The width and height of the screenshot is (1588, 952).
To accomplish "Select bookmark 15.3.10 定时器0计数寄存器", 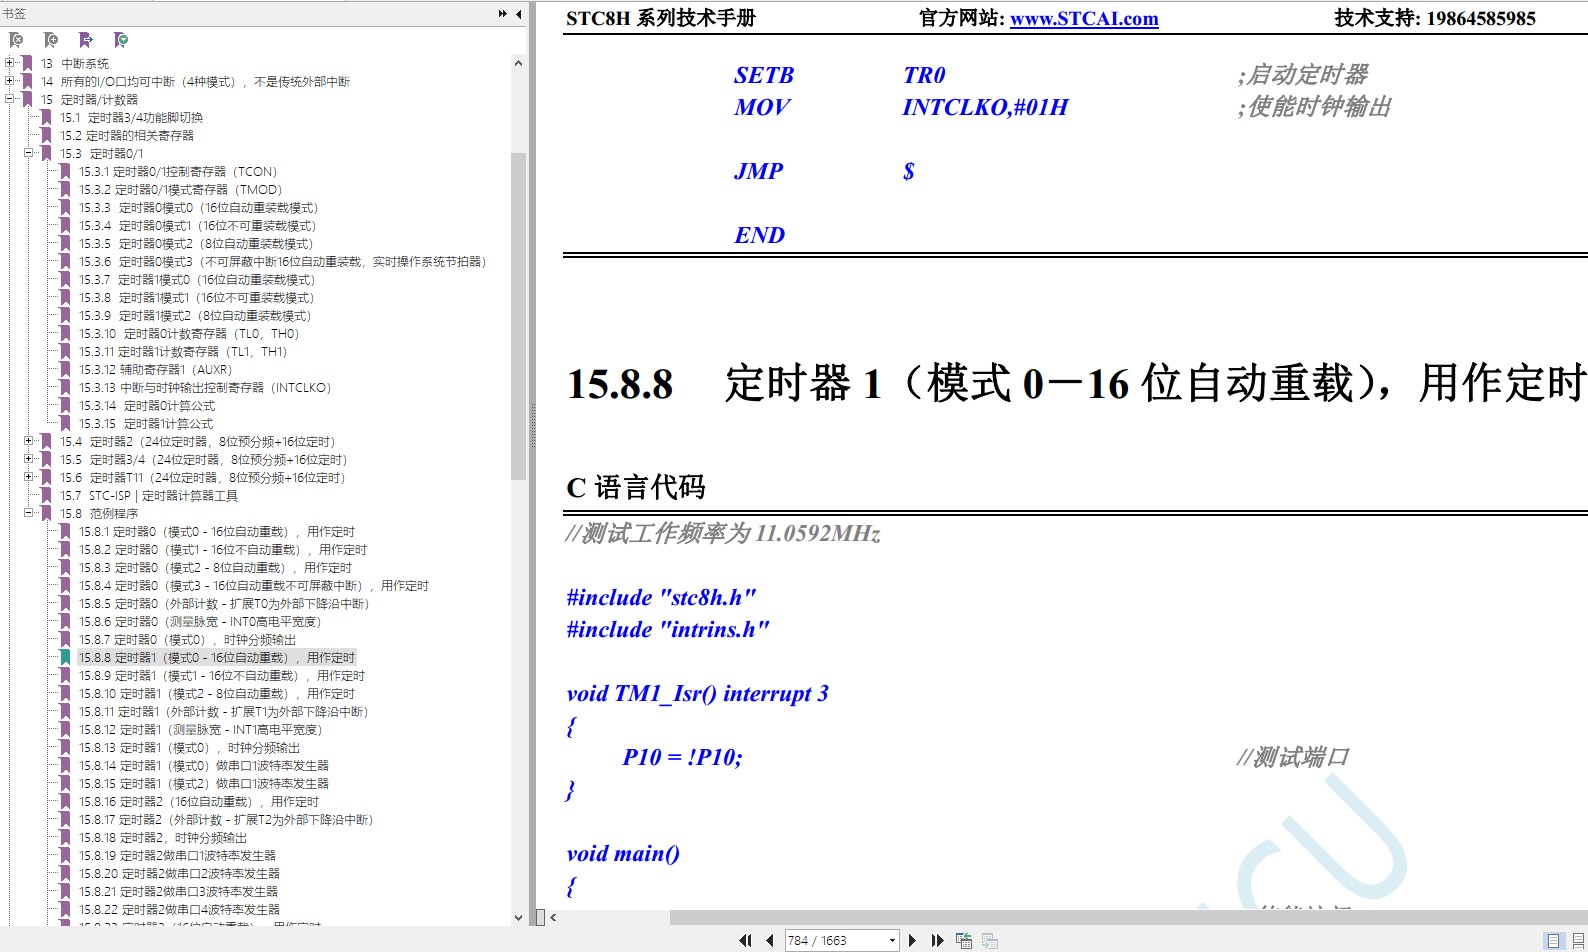I will coord(189,334).
